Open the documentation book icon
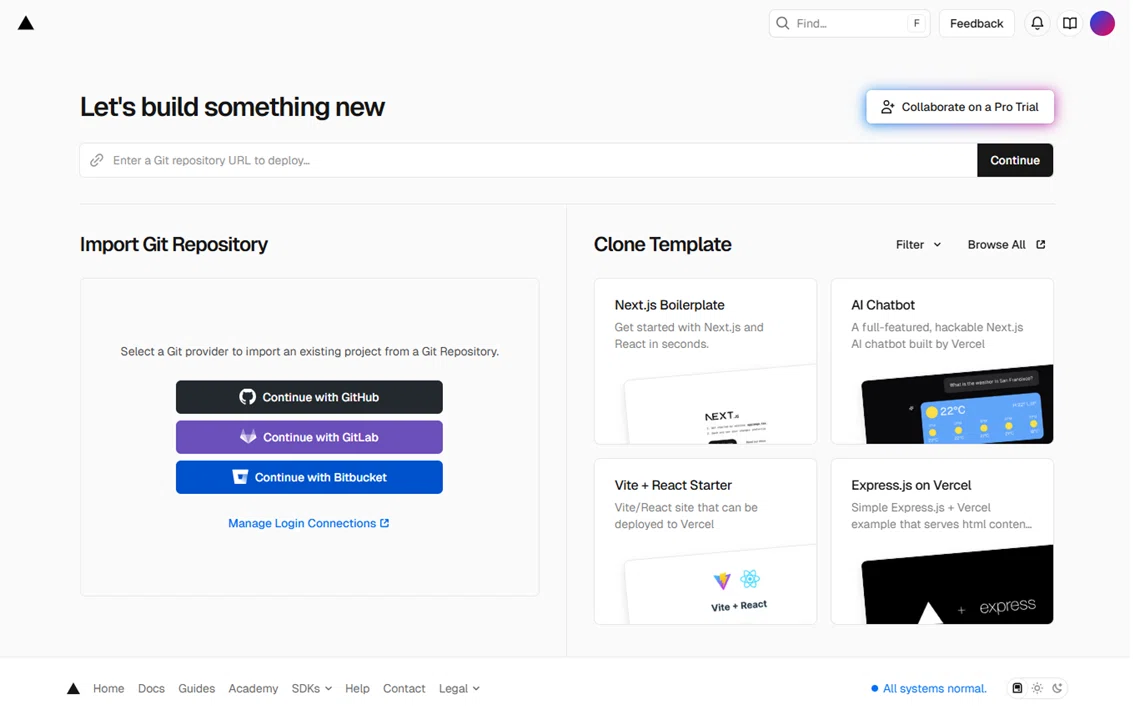The width and height of the screenshot is (1133, 720). pos(1069,23)
